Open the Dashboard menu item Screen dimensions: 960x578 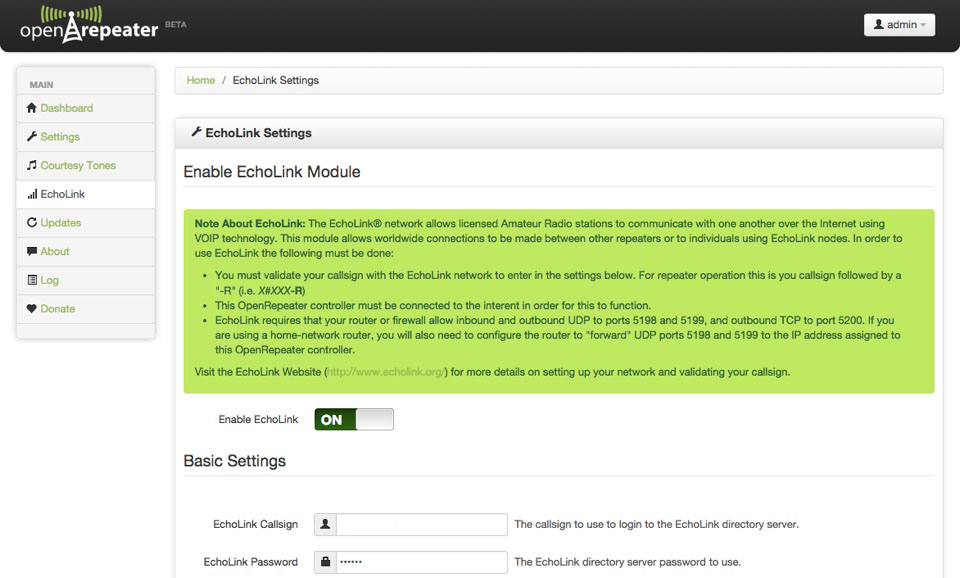[x=86, y=108]
